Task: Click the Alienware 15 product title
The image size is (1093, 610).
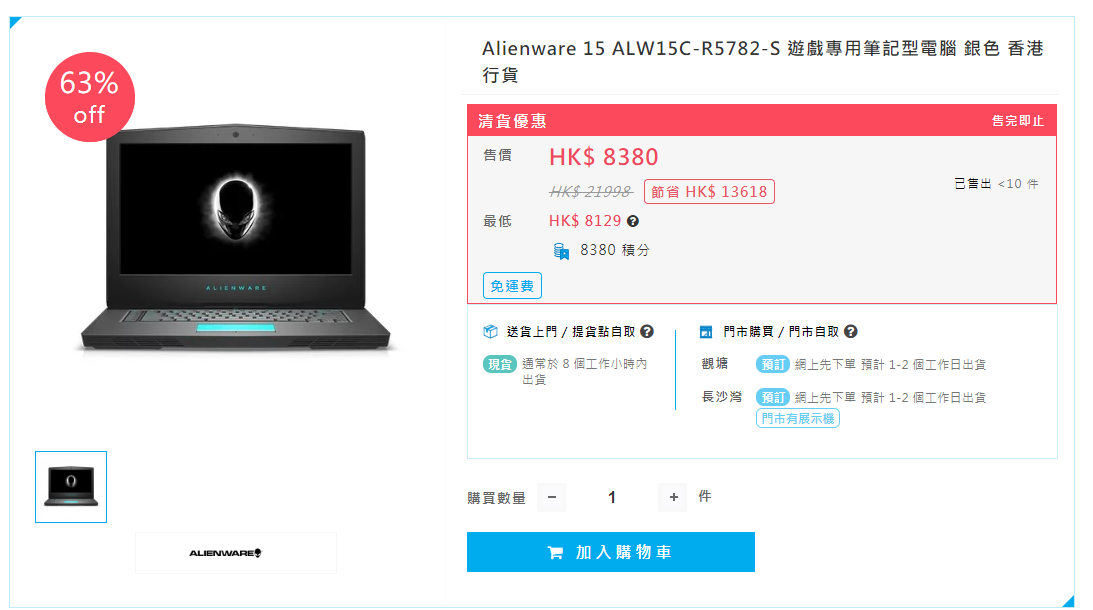Action: coord(763,61)
